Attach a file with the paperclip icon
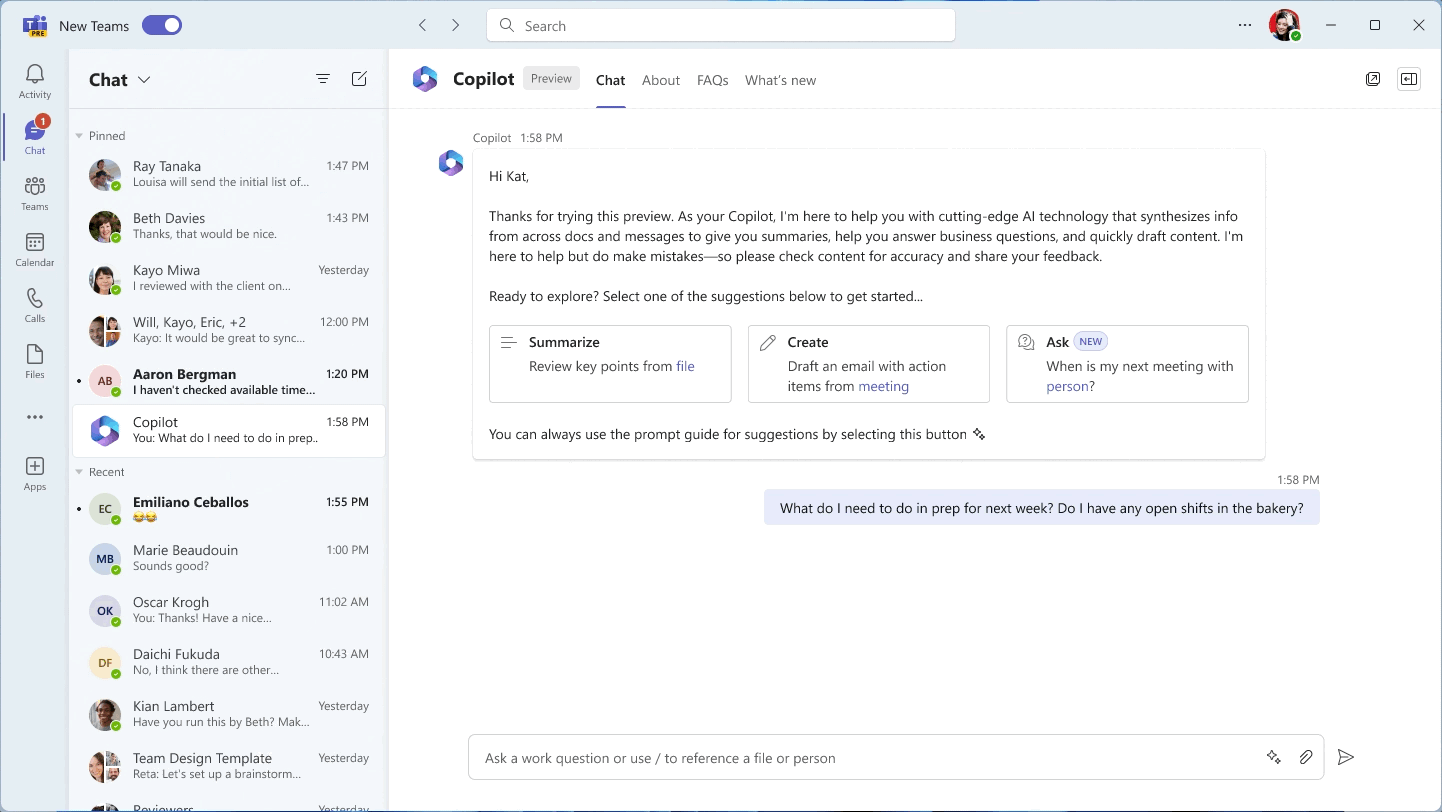The height and width of the screenshot is (812, 1442). [1306, 757]
